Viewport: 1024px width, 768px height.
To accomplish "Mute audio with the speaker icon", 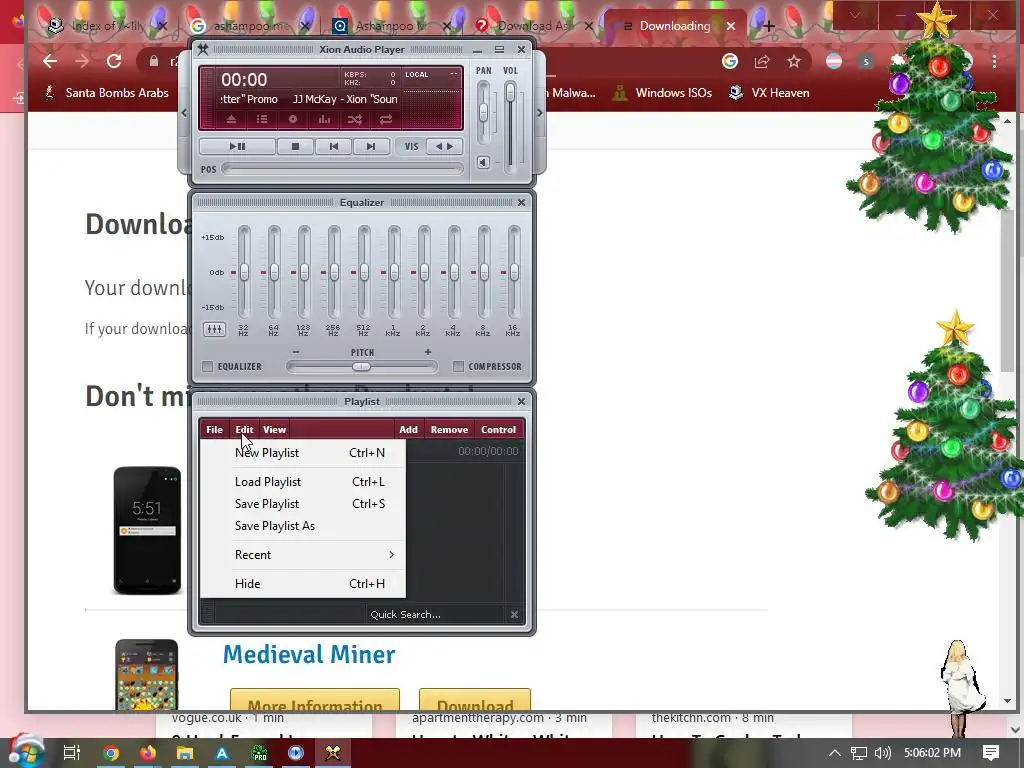I will coord(483,162).
